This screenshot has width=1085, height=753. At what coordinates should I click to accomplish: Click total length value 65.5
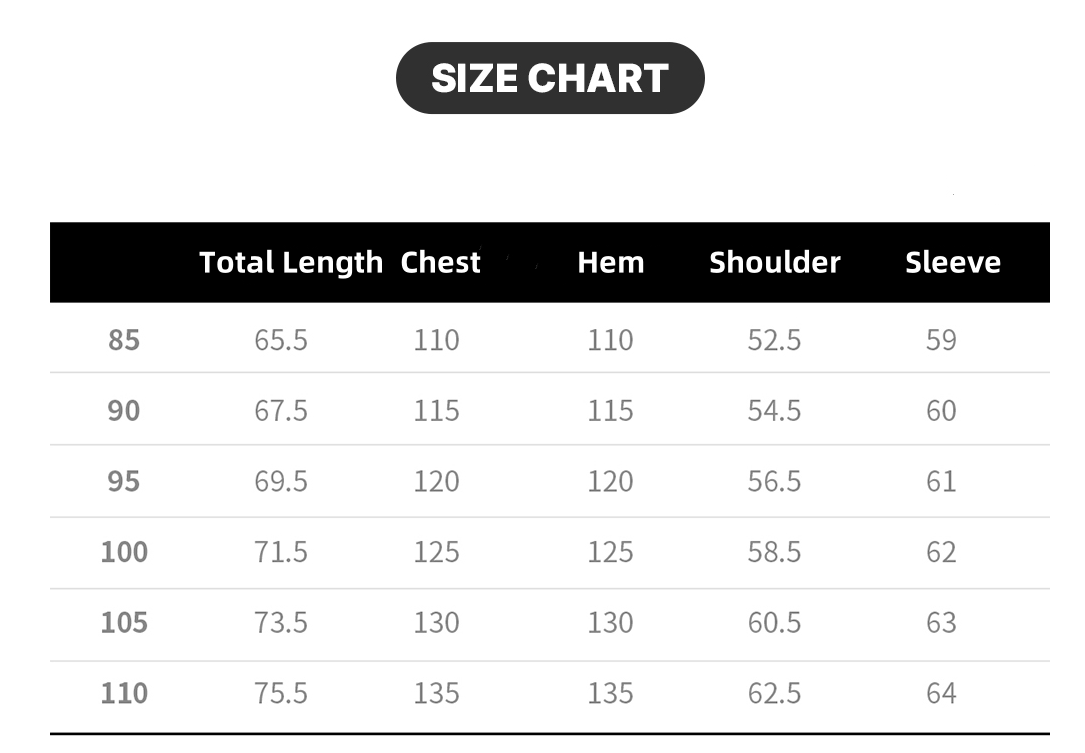[281, 340]
